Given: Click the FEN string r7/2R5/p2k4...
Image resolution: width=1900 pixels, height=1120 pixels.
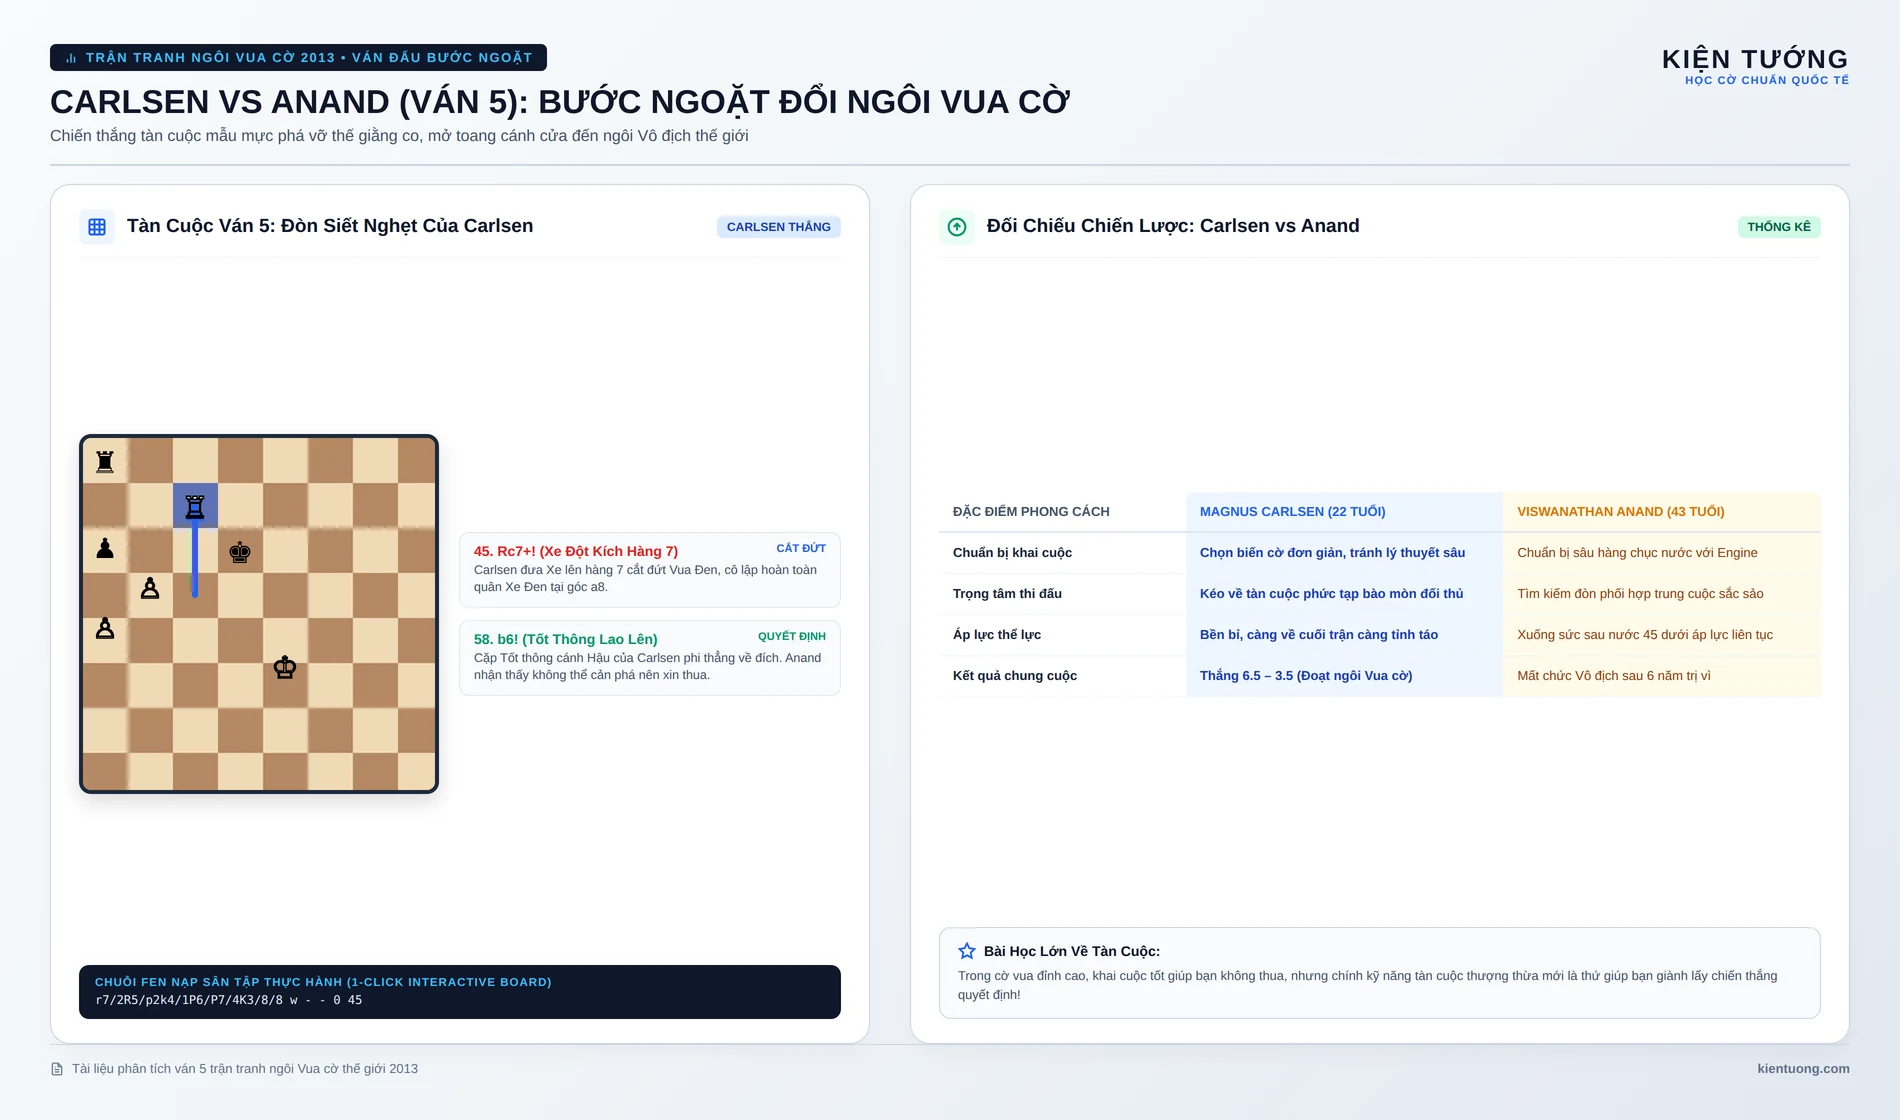Looking at the screenshot, I should click(229, 1000).
